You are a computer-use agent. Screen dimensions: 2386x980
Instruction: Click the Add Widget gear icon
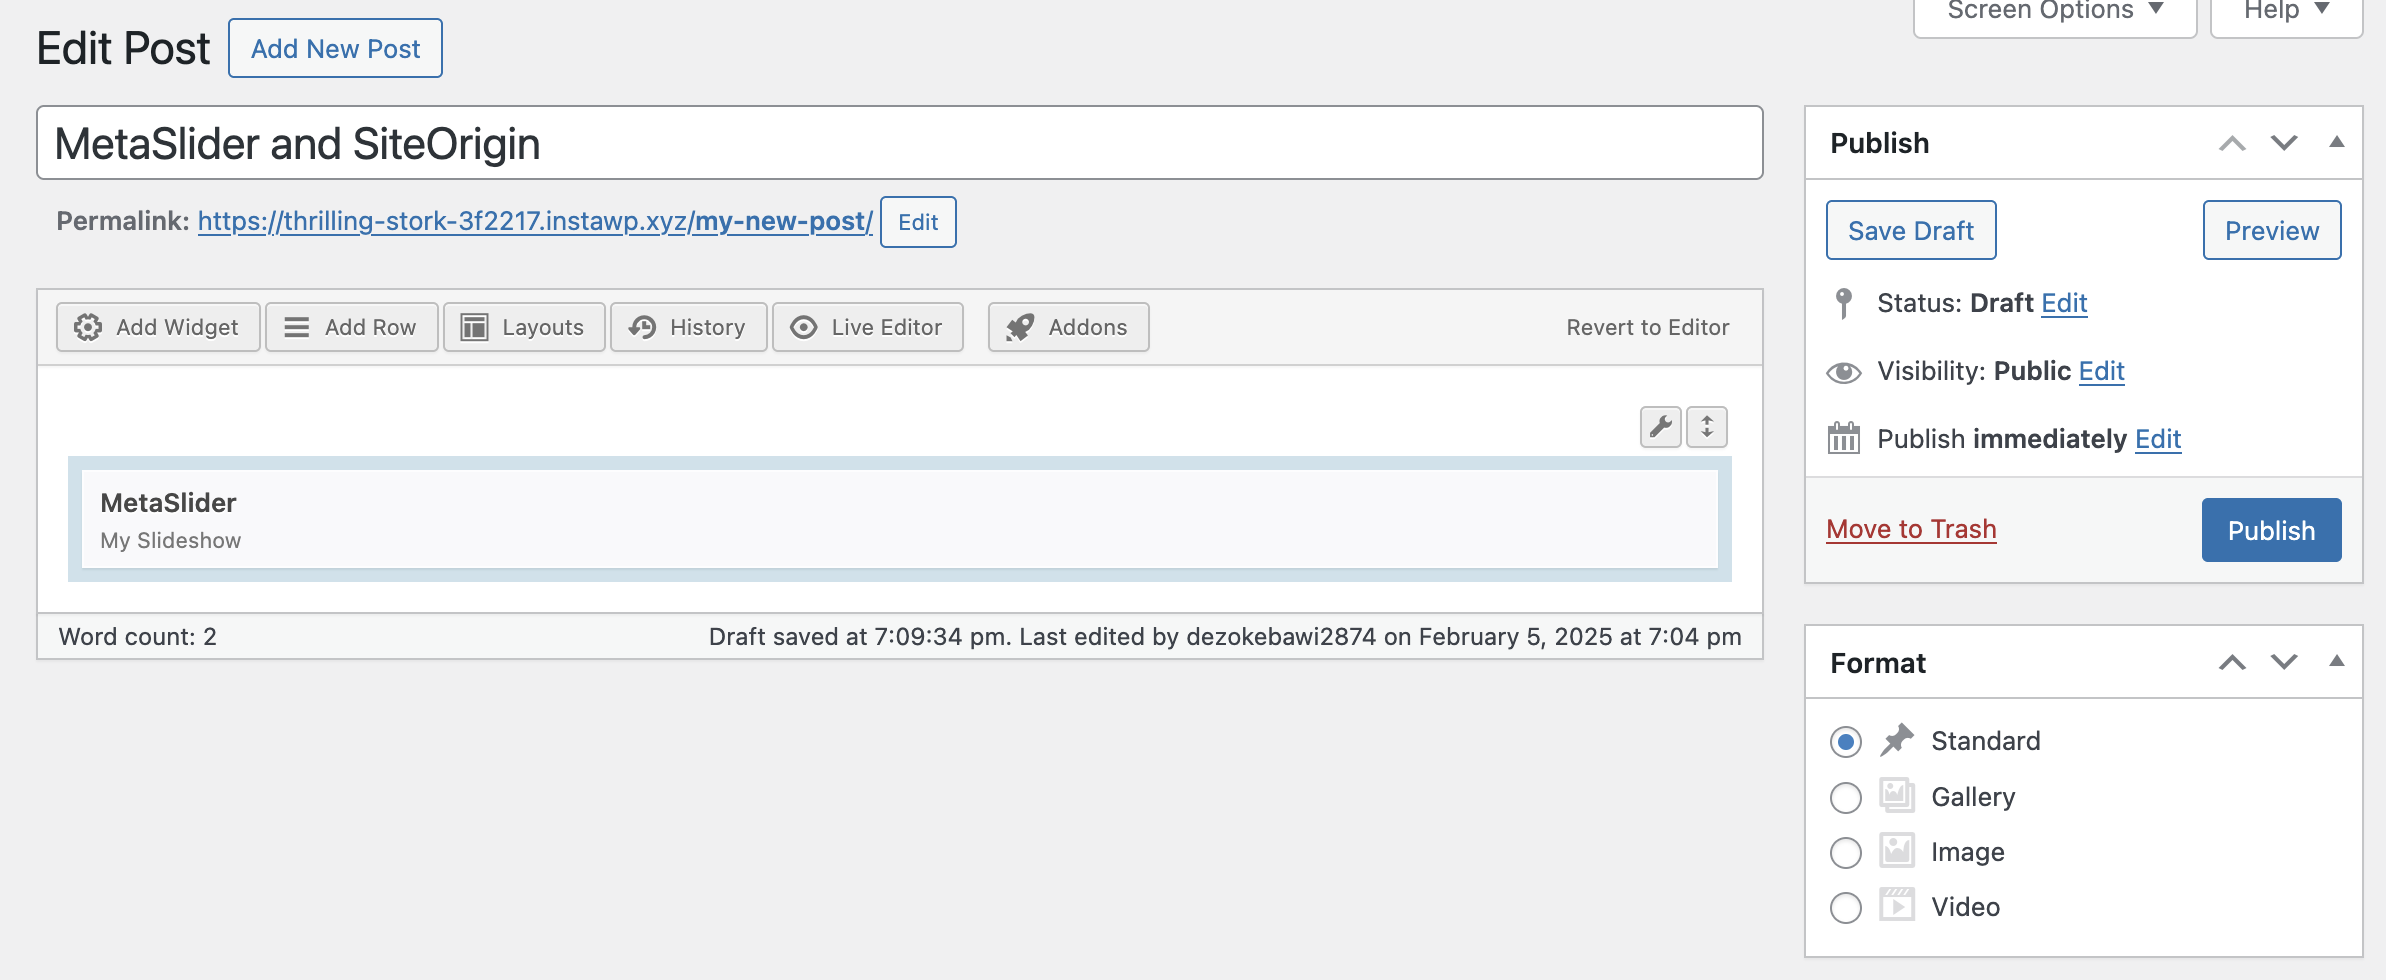(88, 327)
